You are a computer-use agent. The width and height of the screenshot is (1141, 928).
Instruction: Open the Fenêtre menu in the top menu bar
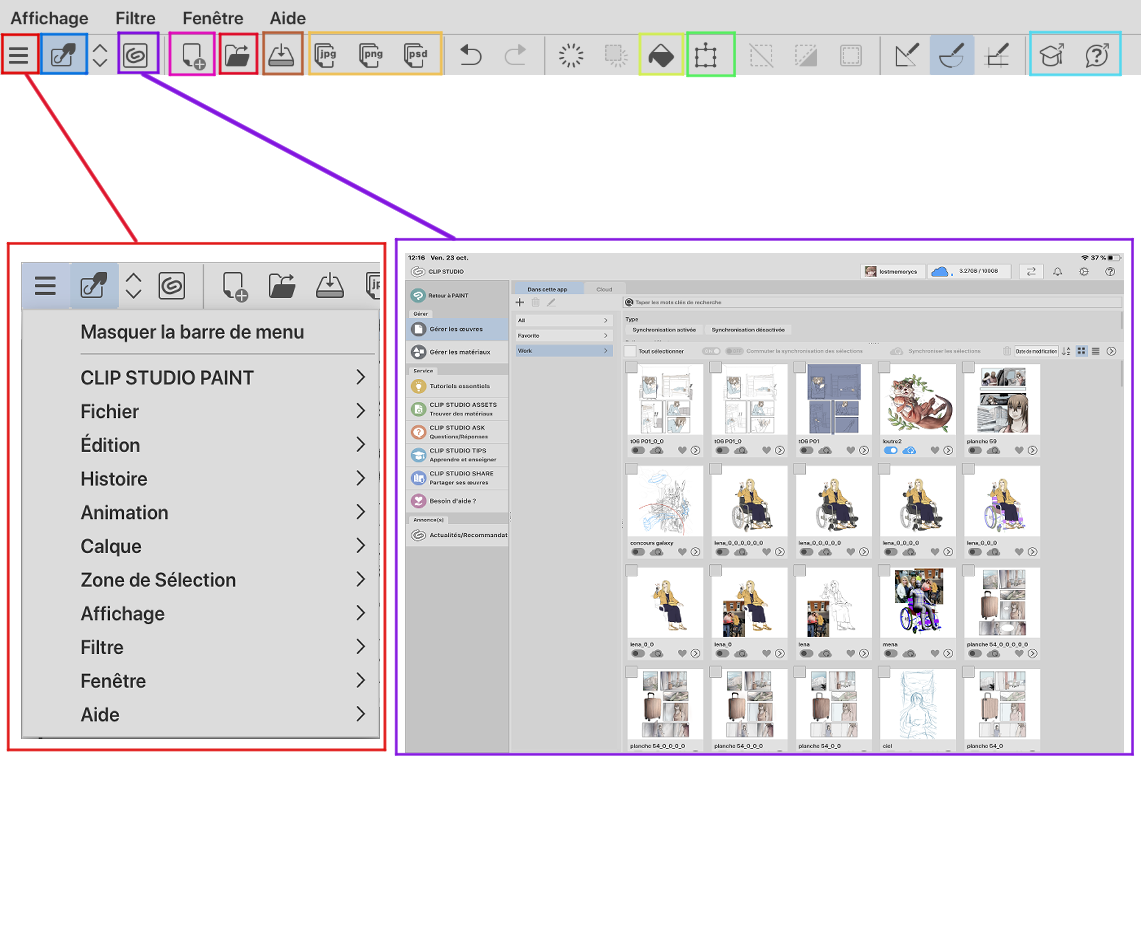point(213,18)
